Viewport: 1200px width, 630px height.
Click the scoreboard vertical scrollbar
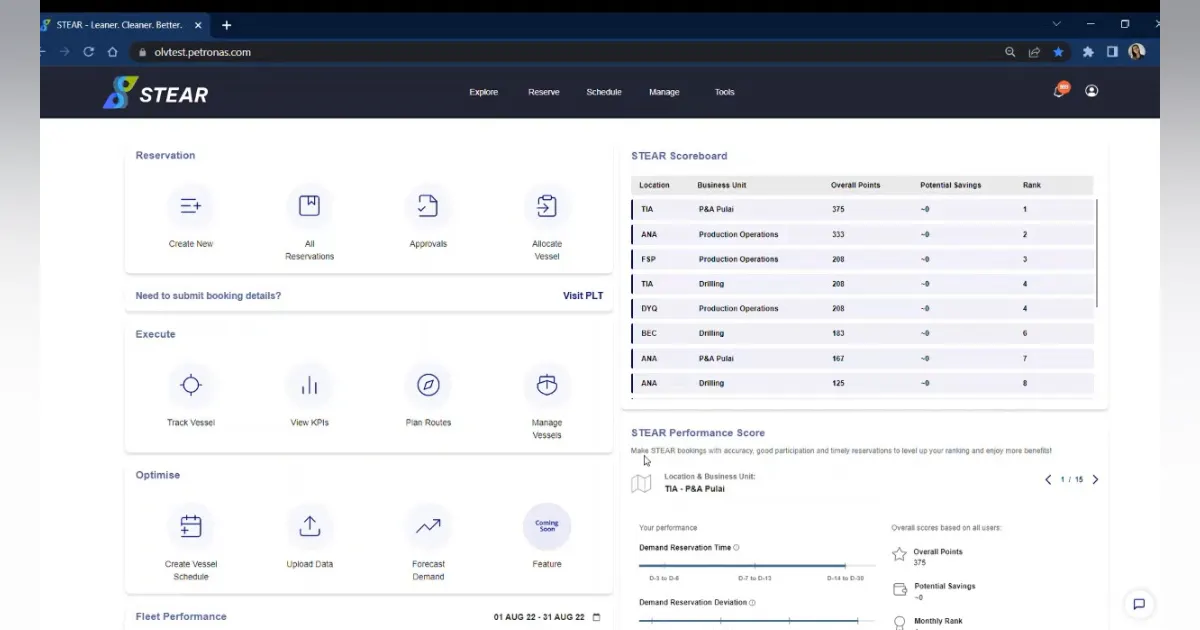click(x=1097, y=253)
